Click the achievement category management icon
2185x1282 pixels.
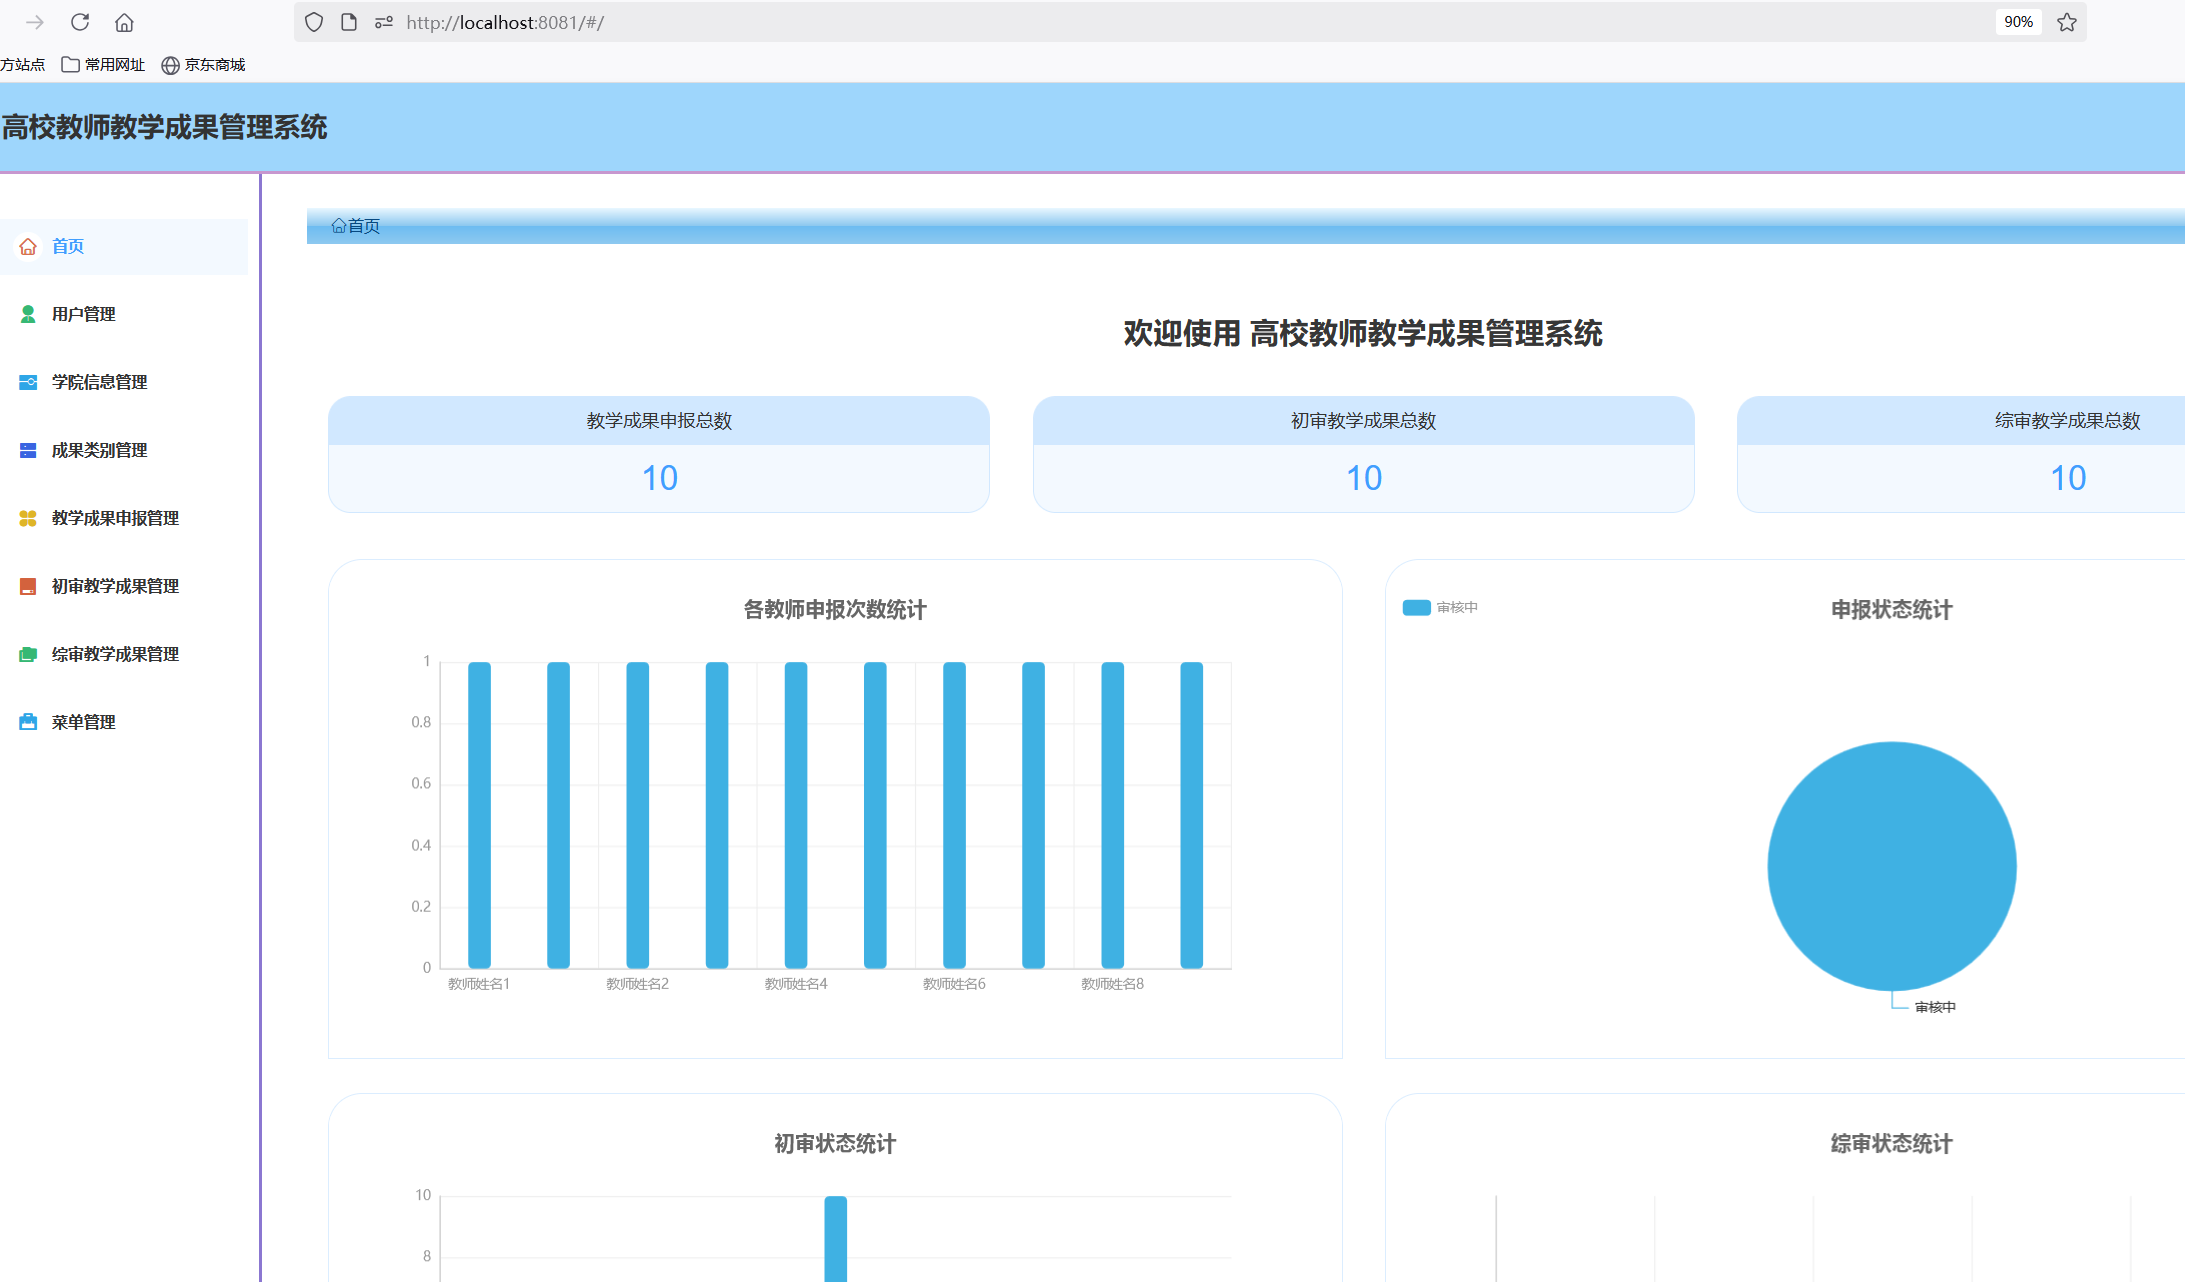pyautogui.click(x=28, y=450)
